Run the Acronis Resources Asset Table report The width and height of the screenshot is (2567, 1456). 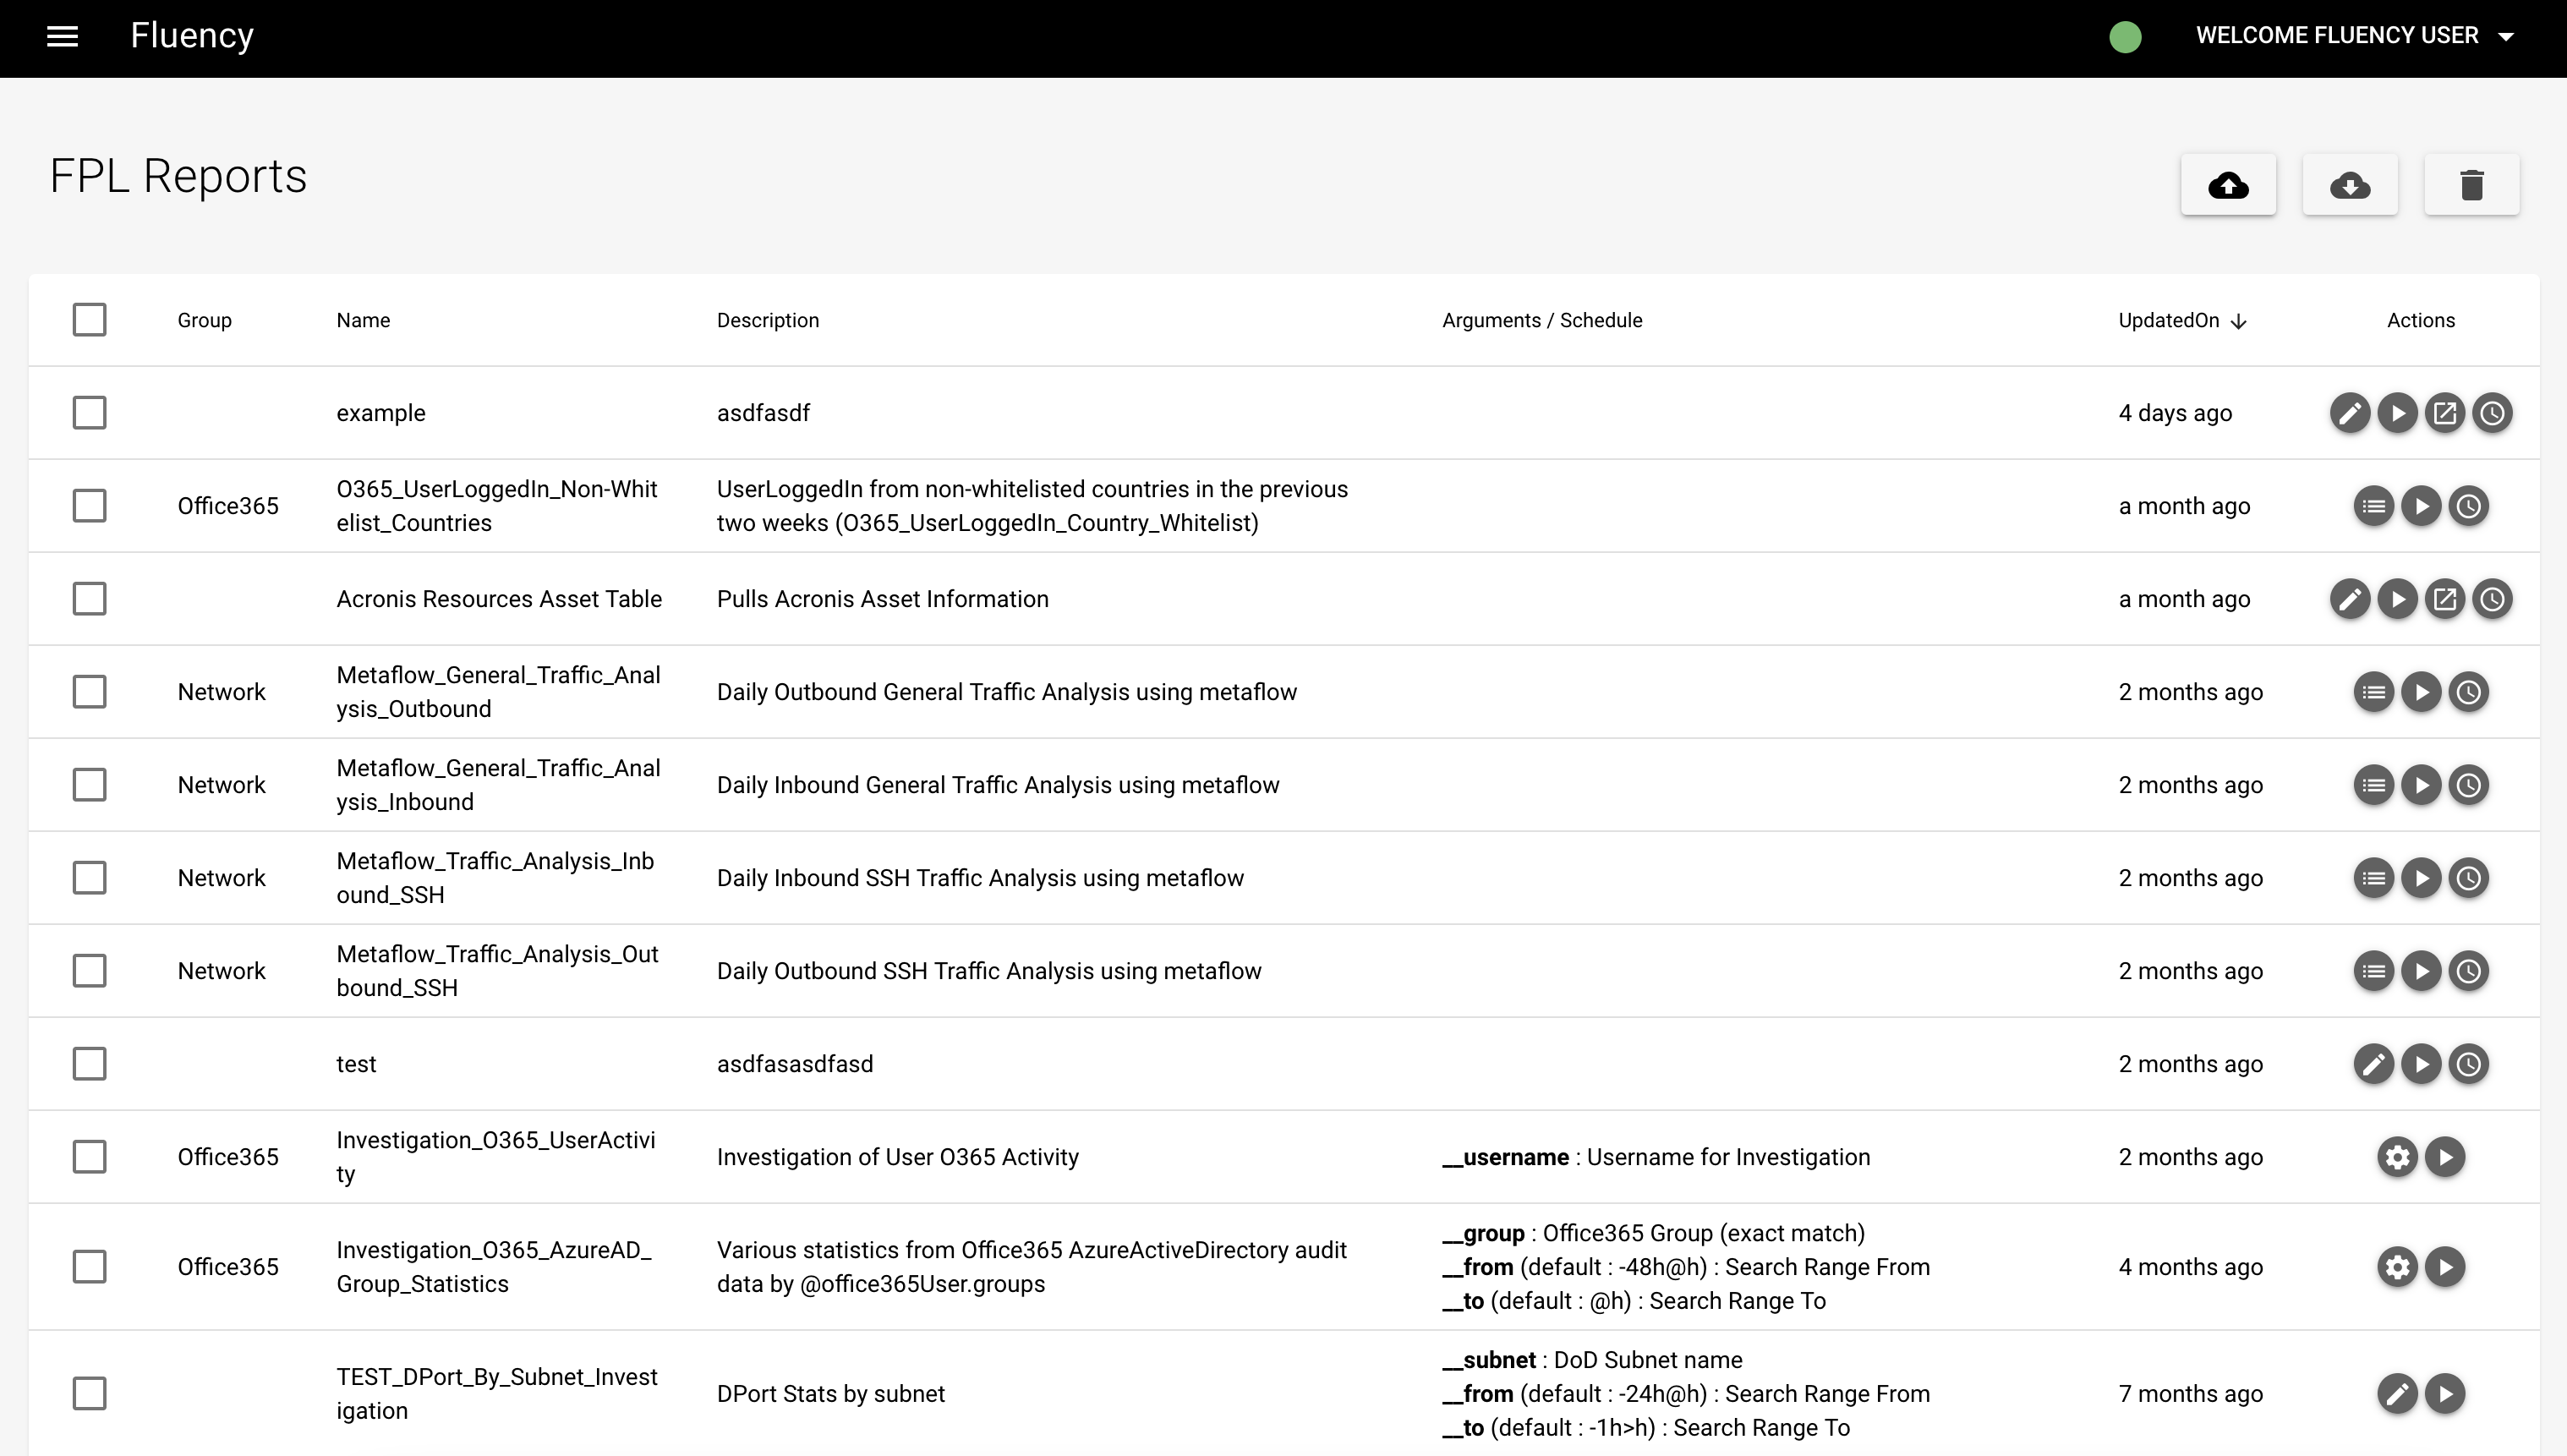tap(2397, 599)
